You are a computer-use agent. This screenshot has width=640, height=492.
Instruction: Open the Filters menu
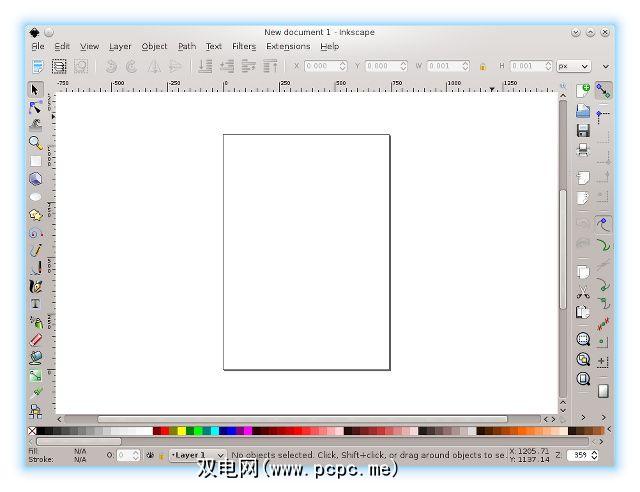244,46
